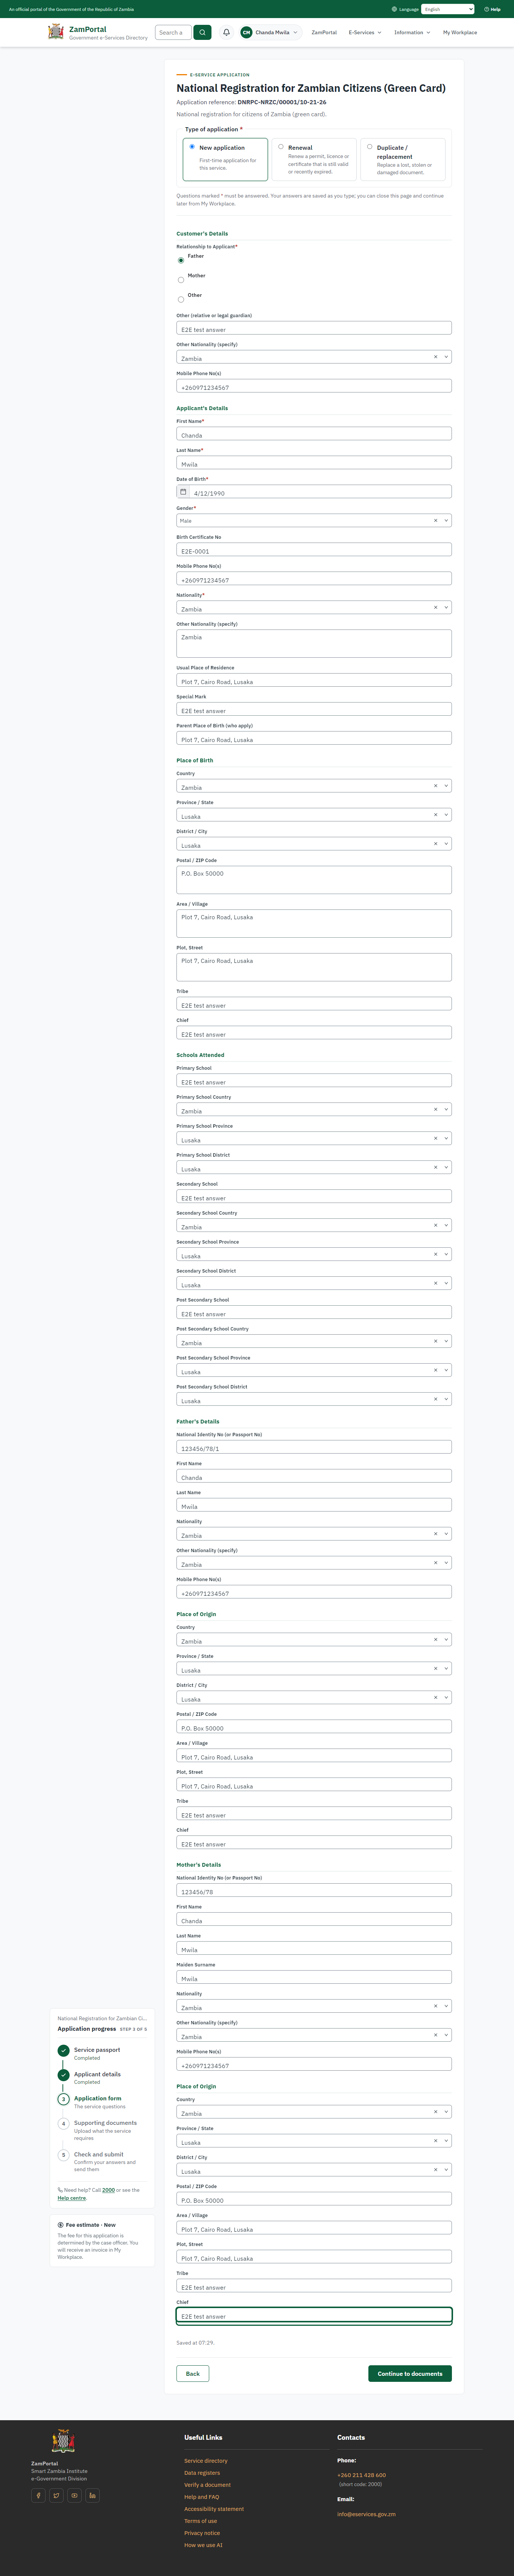The image size is (514, 2576).
Task: Expand Secondary School District dropdown
Action: (x=446, y=1283)
